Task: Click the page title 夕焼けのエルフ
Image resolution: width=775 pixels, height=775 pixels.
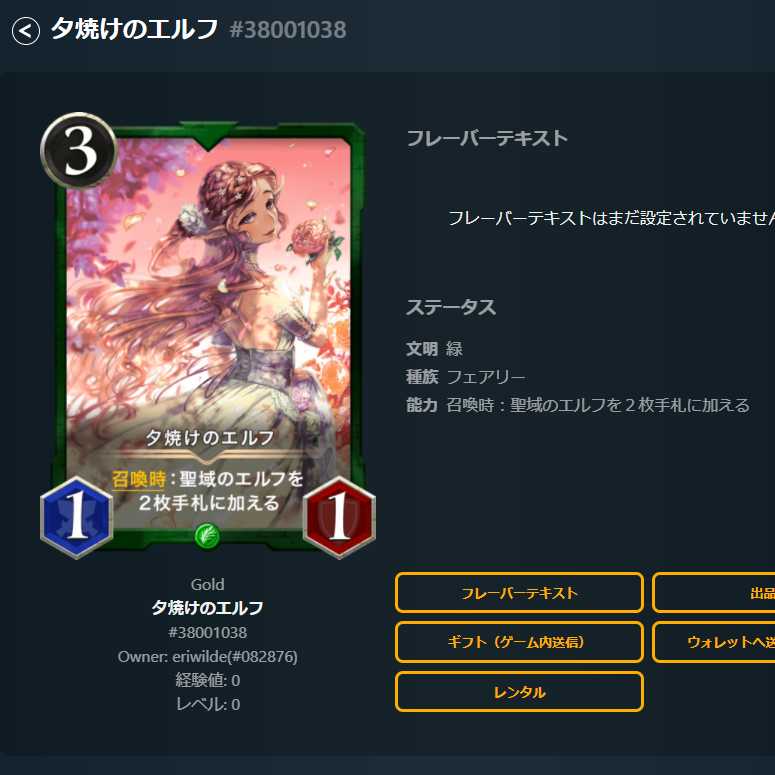Action: (x=134, y=29)
